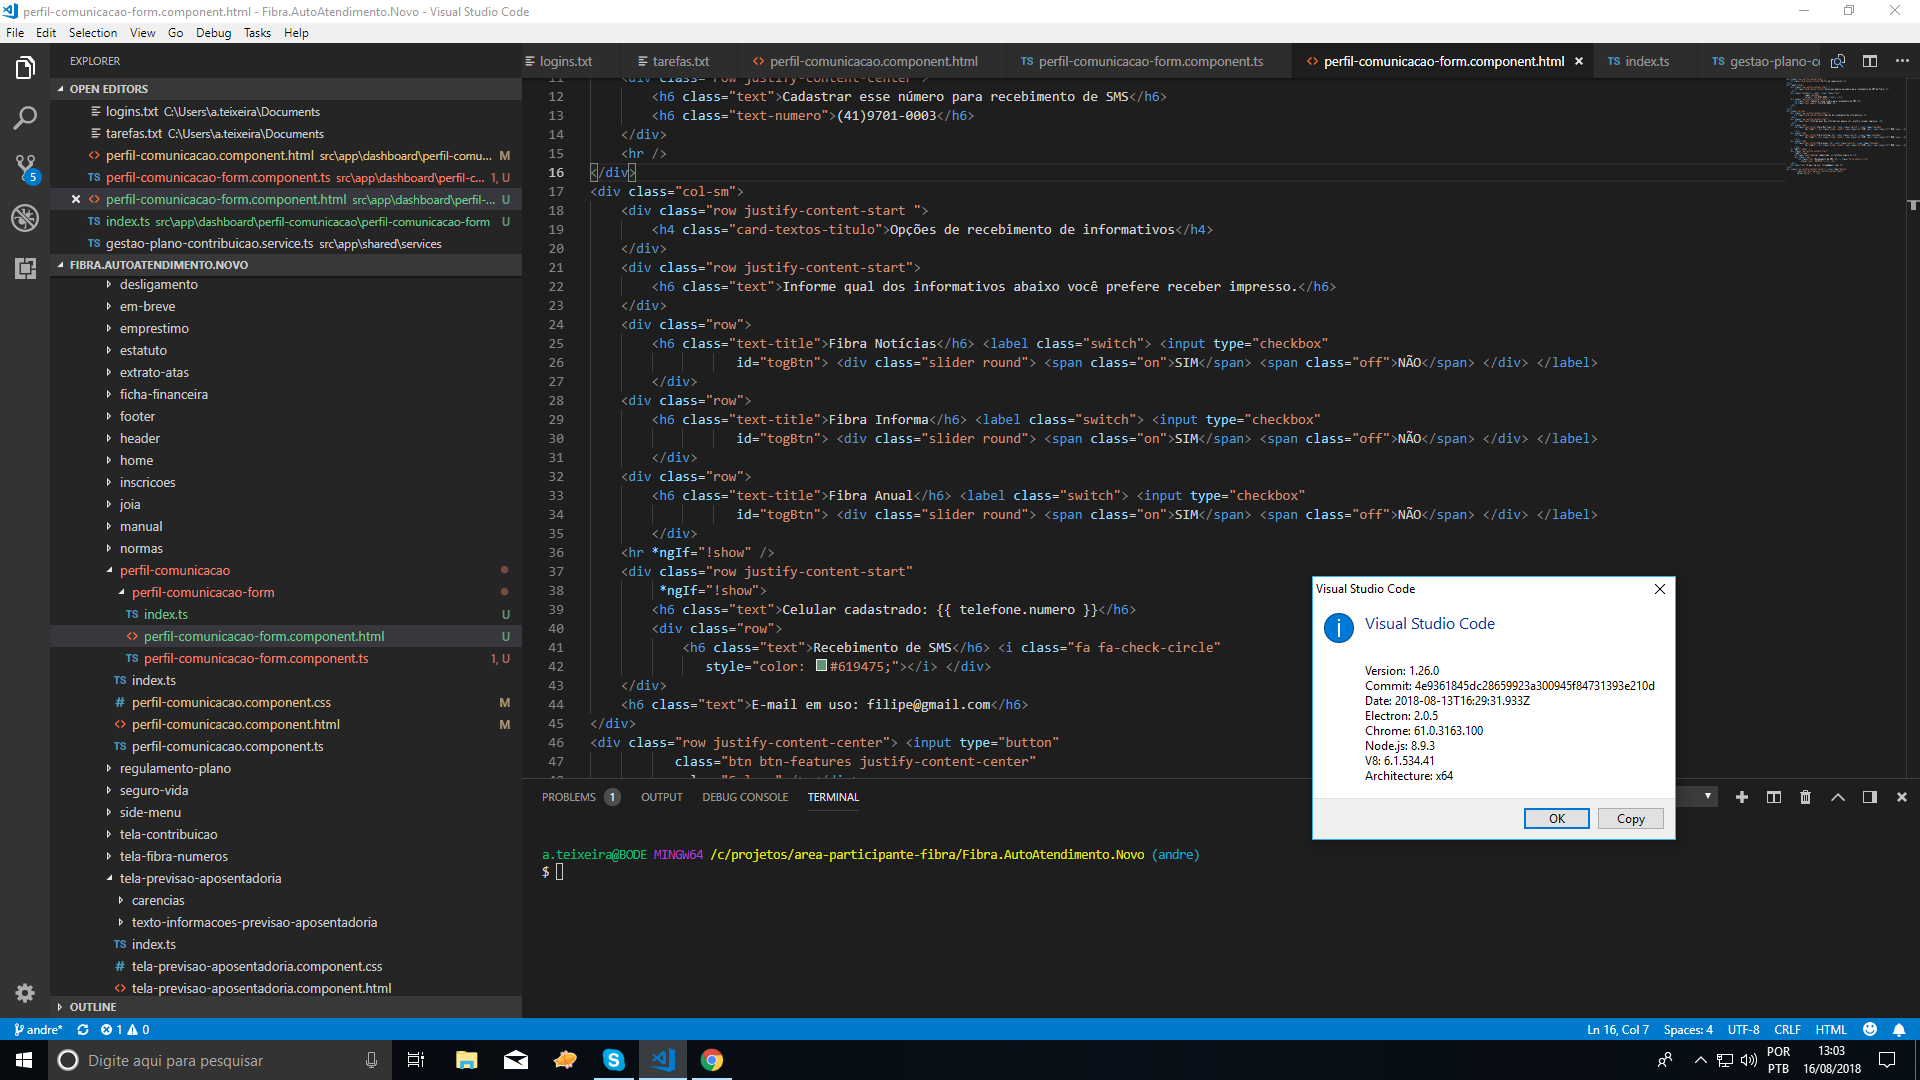Switch to the PROBLEMS tab

tap(570, 797)
